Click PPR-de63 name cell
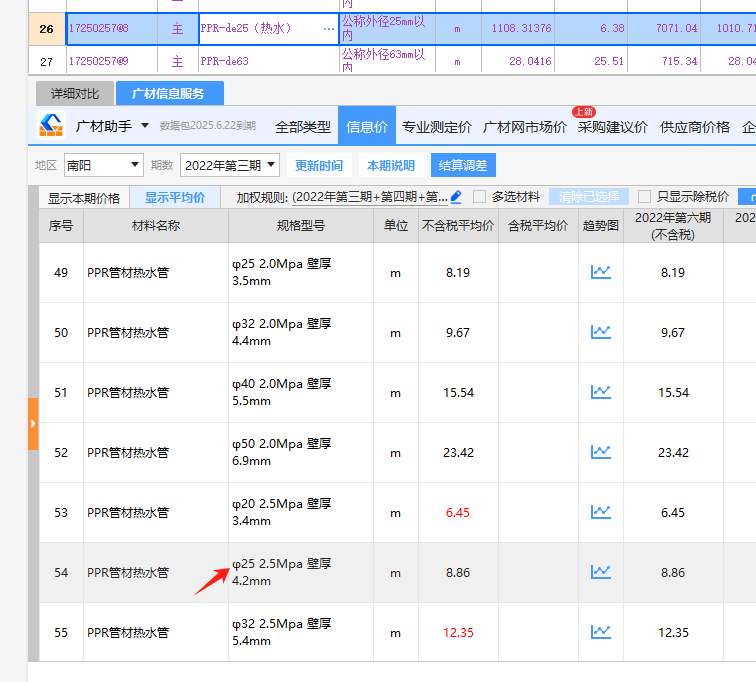This screenshot has height=682, width=756. pyautogui.click(x=268, y=61)
